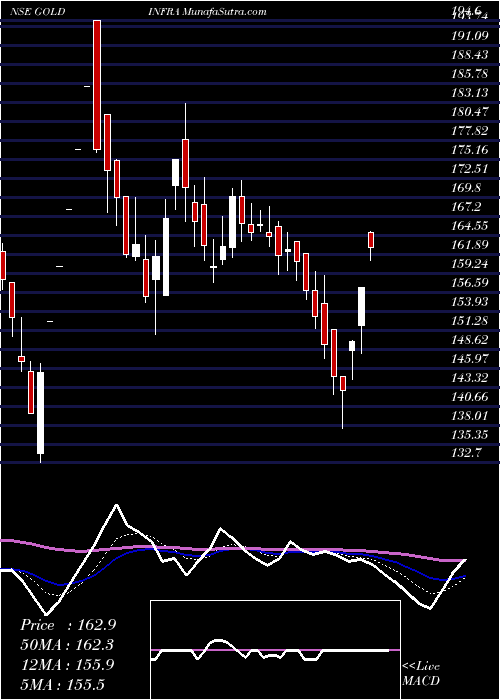
Task: Click the 180.47 axis value
Action: point(469,111)
